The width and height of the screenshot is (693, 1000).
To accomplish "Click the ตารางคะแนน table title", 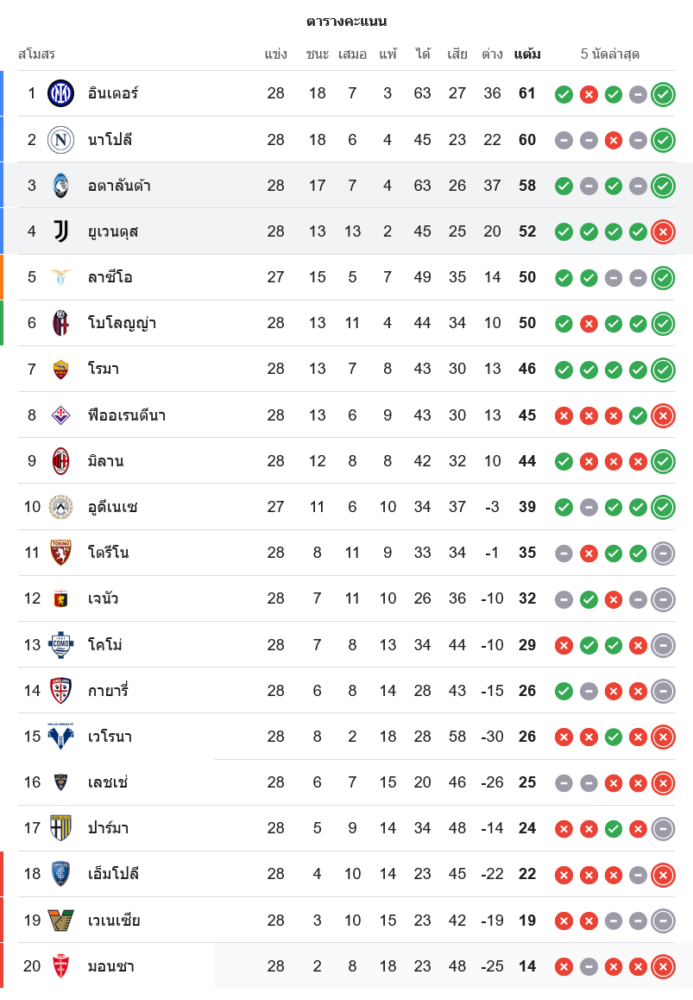I will pyautogui.click(x=346, y=21).
